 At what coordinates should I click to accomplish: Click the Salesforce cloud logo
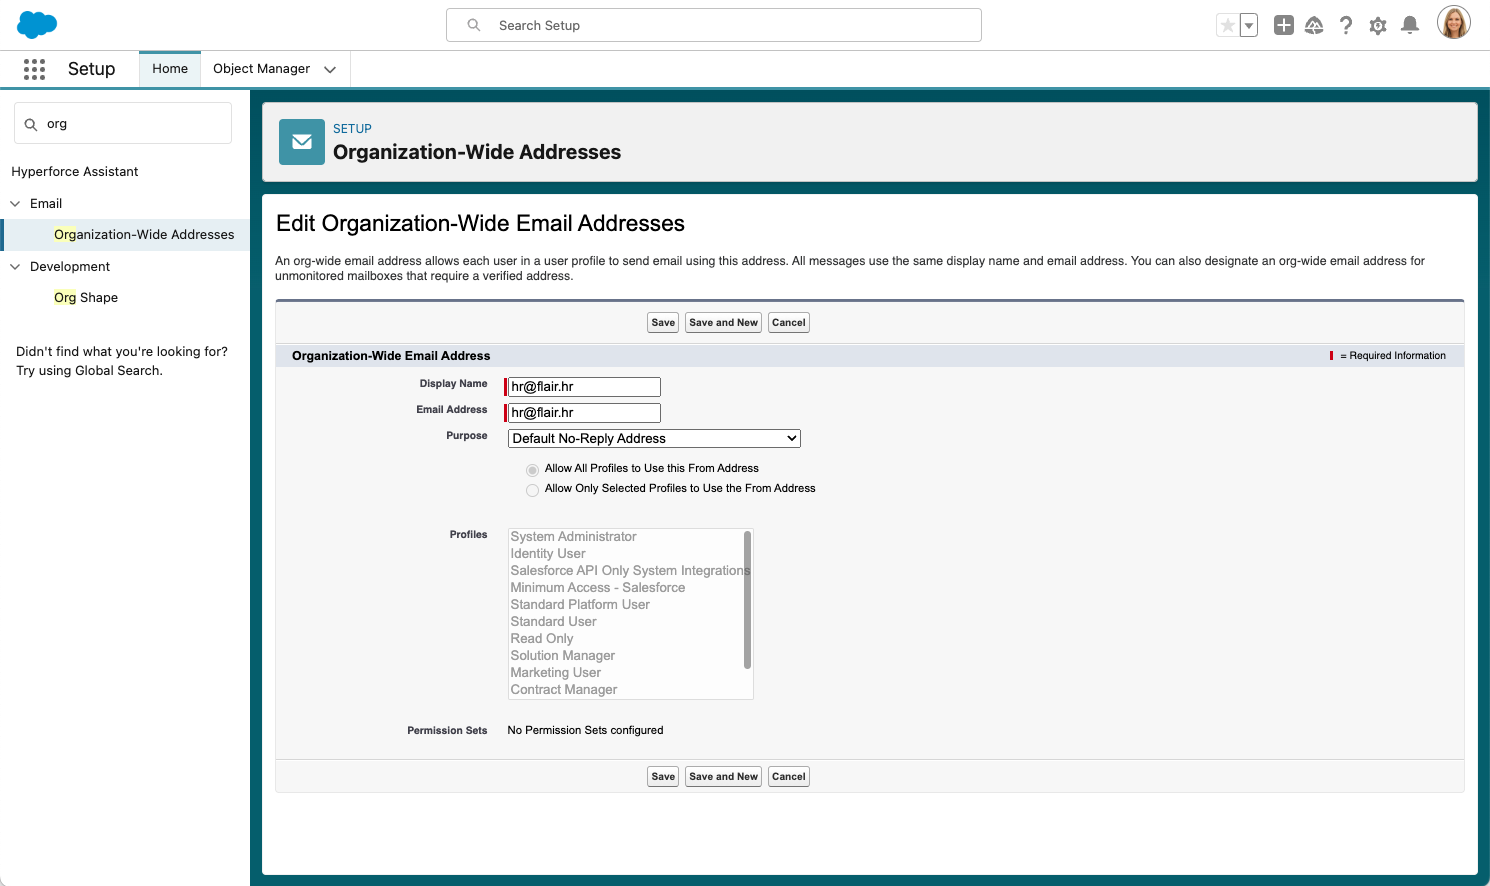click(x=37, y=25)
